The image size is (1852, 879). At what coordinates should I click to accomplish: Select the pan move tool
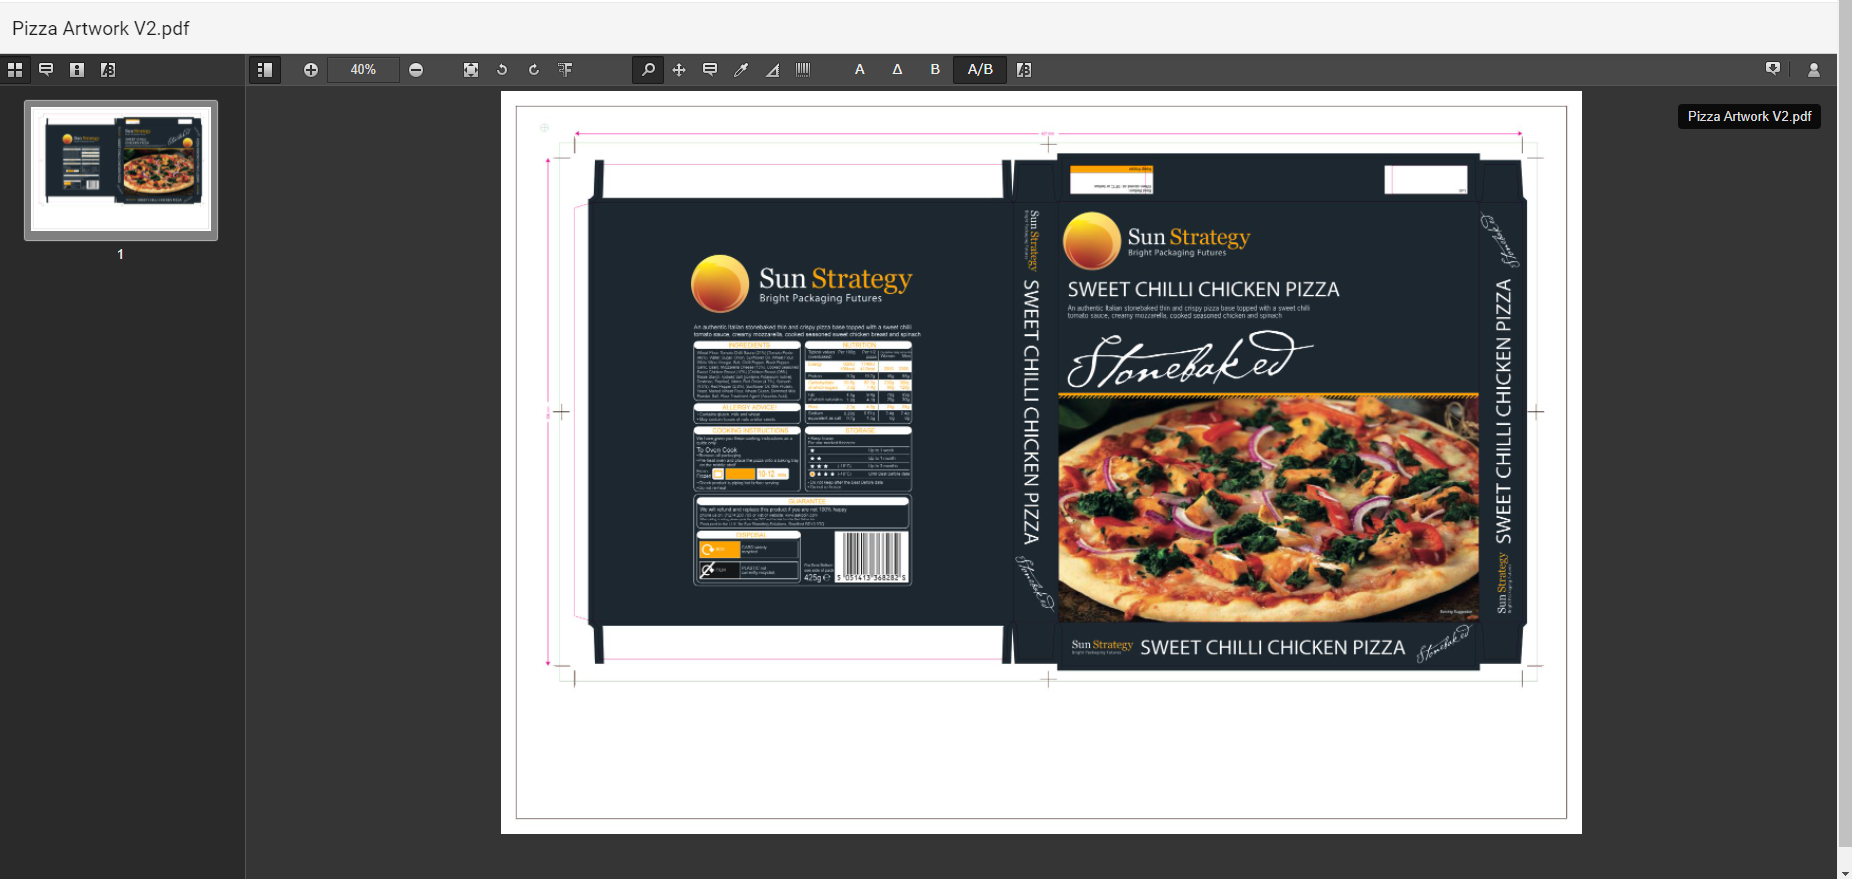(x=679, y=70)
